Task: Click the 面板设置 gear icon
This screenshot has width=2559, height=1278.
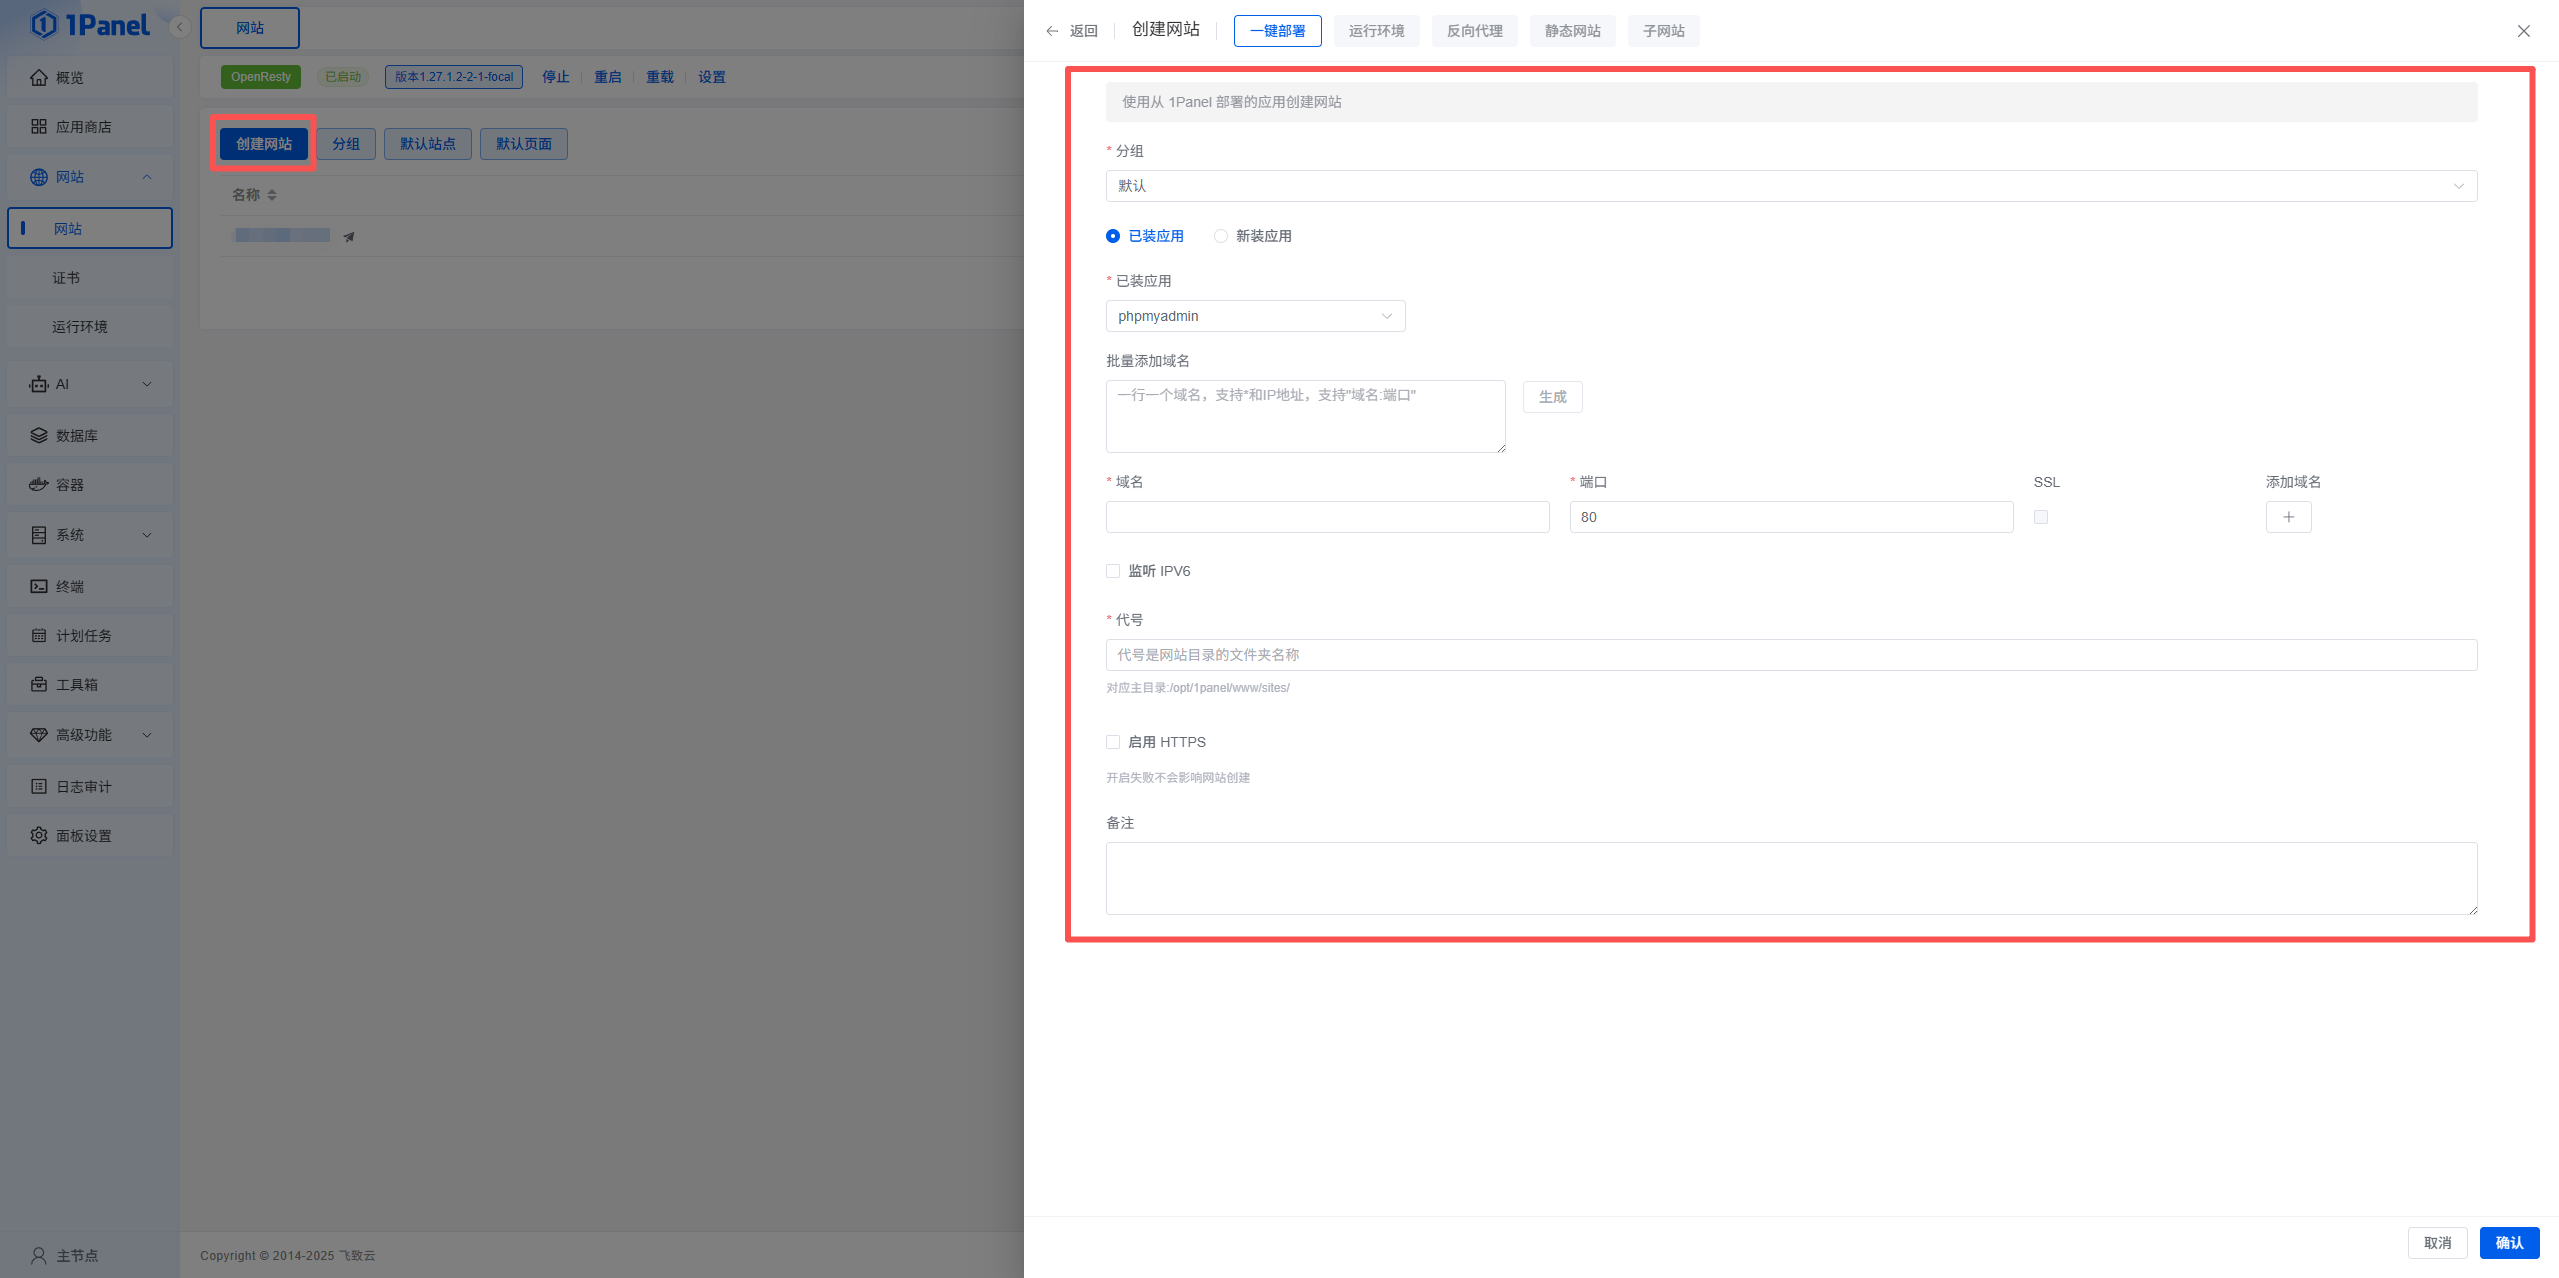Action: (39, 835)
